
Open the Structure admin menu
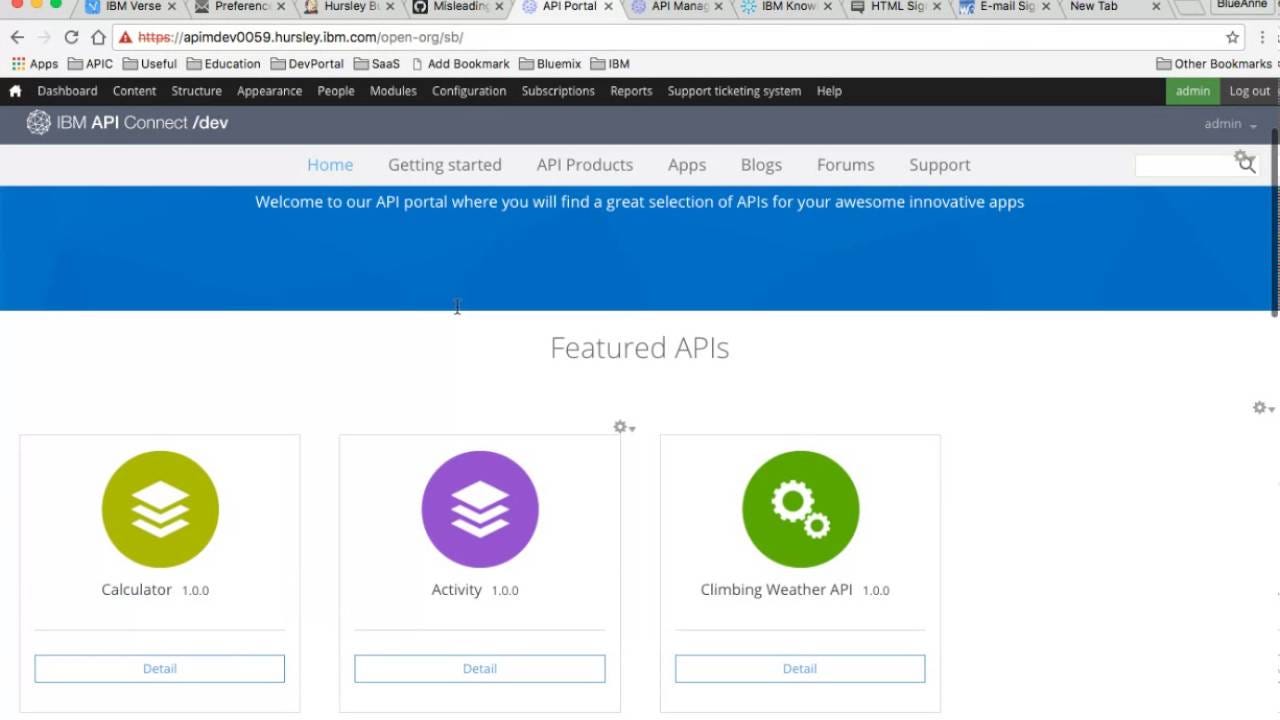click(196, 91)
